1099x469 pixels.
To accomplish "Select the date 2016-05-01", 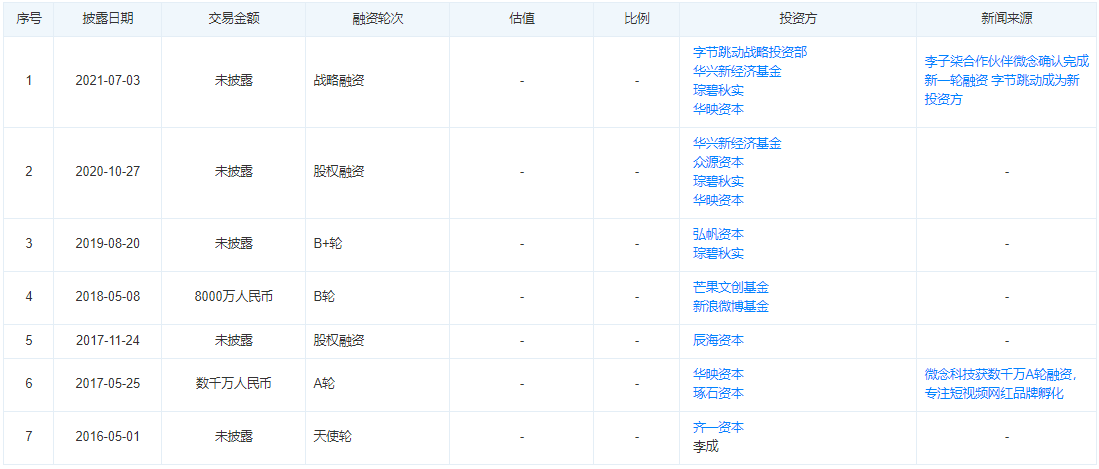I will click(x=107, y=437).
